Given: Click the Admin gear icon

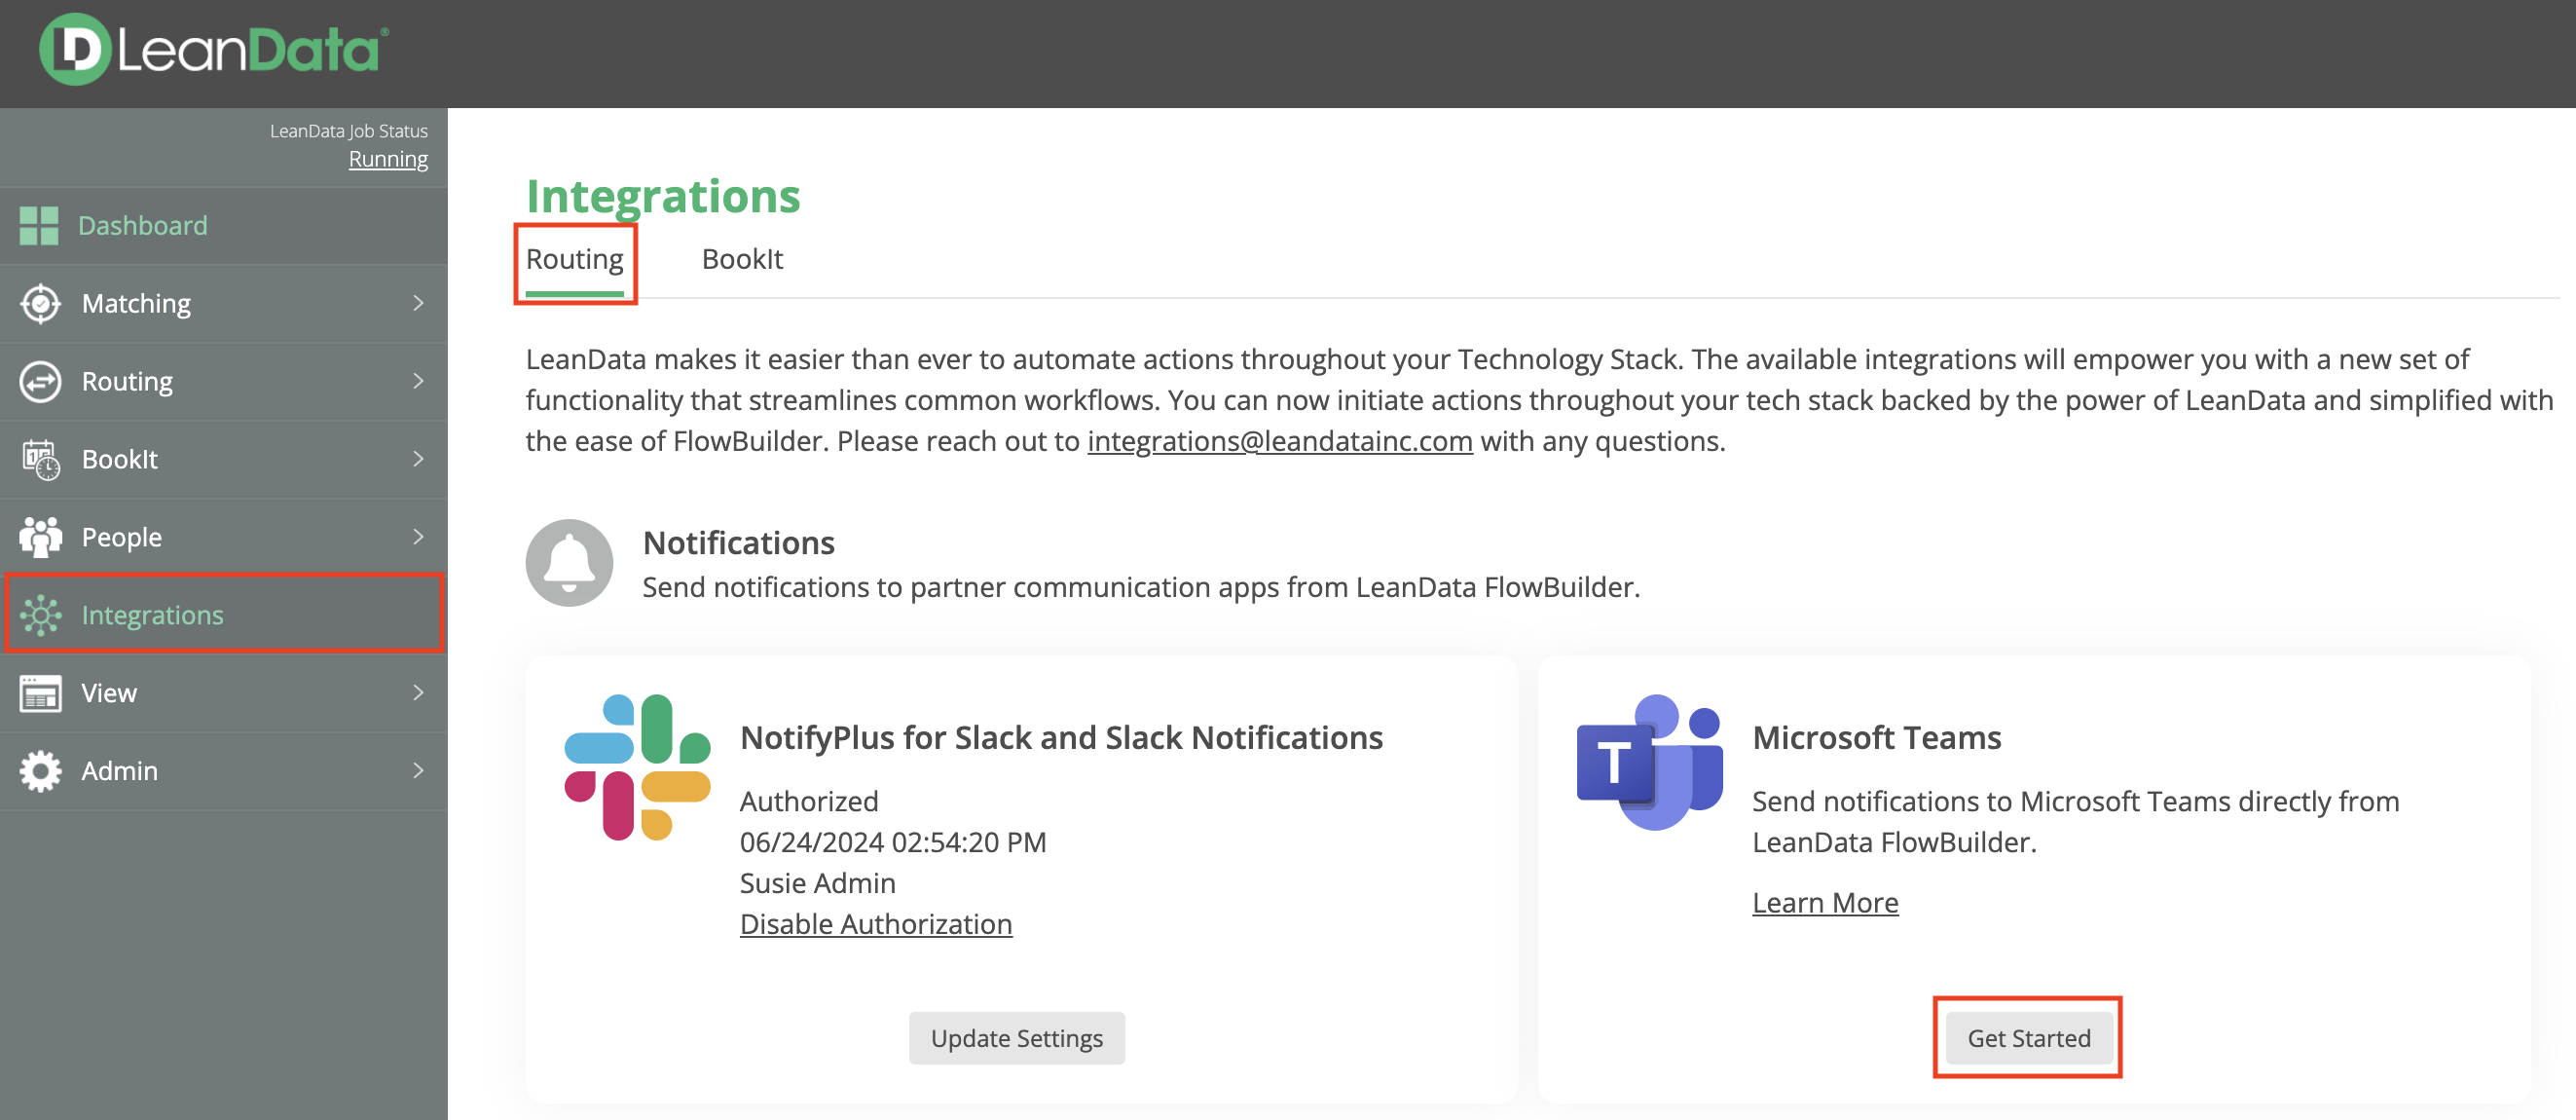Looking at the screenshot, I should [40, 771].
